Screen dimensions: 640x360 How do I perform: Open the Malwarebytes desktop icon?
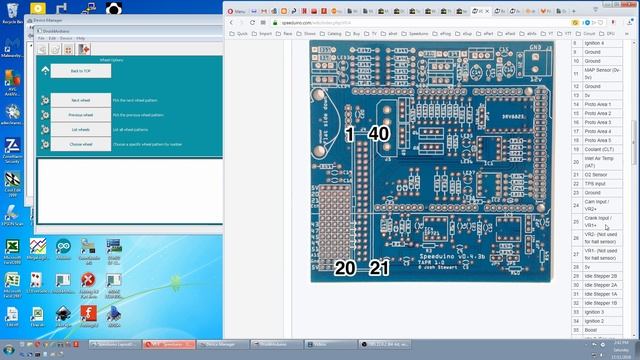click(x=12, y=47)
